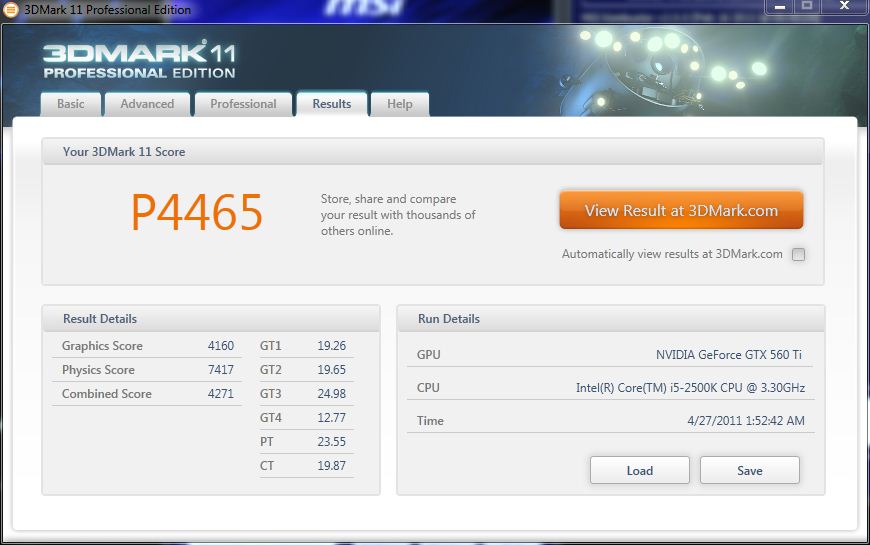Select the Physics Score value 7417
This screenshot has width=870, height=545.
pos(220,370)
